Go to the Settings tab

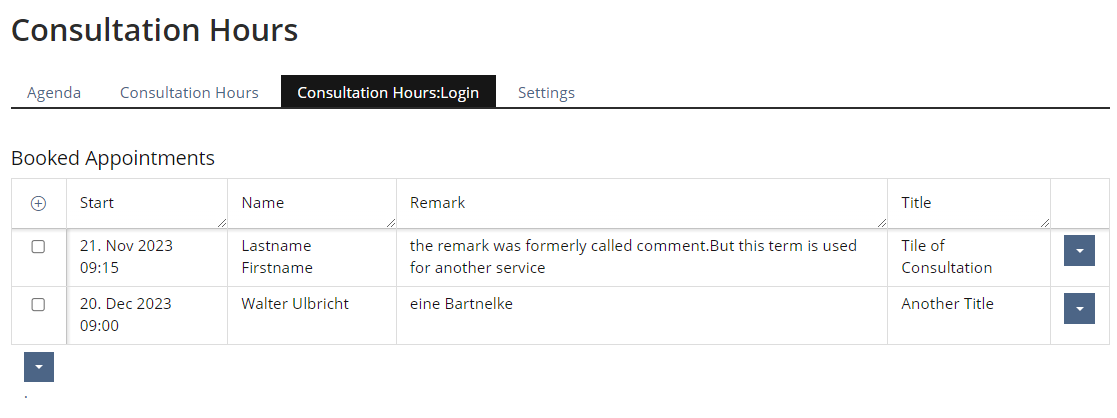(546, 93)
